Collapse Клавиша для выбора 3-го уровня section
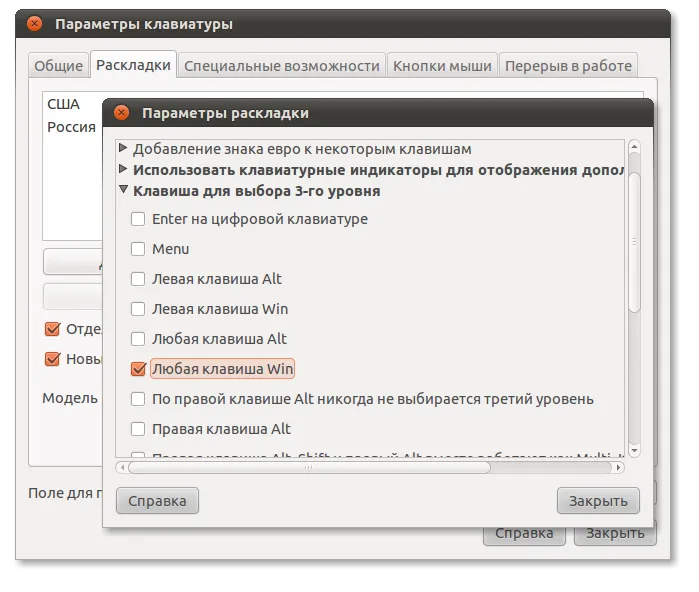The width and height of the screenshot is (699, 592). [x=123, y=190]
